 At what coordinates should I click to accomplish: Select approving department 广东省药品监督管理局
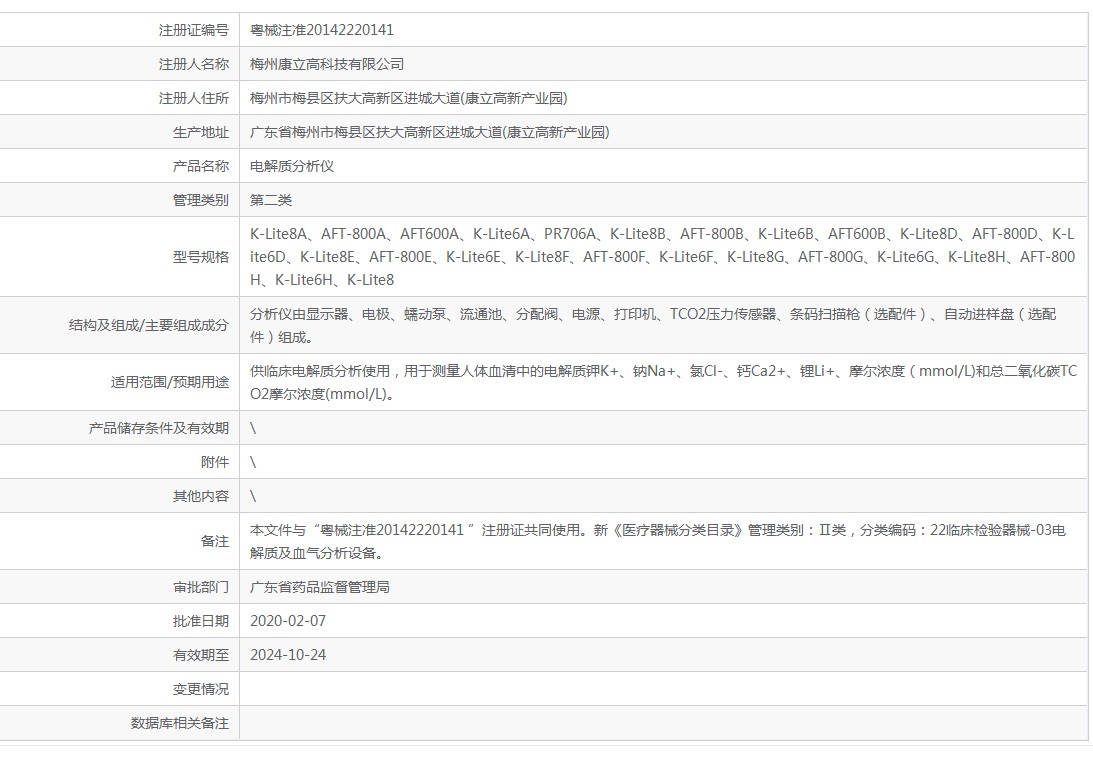320,587
